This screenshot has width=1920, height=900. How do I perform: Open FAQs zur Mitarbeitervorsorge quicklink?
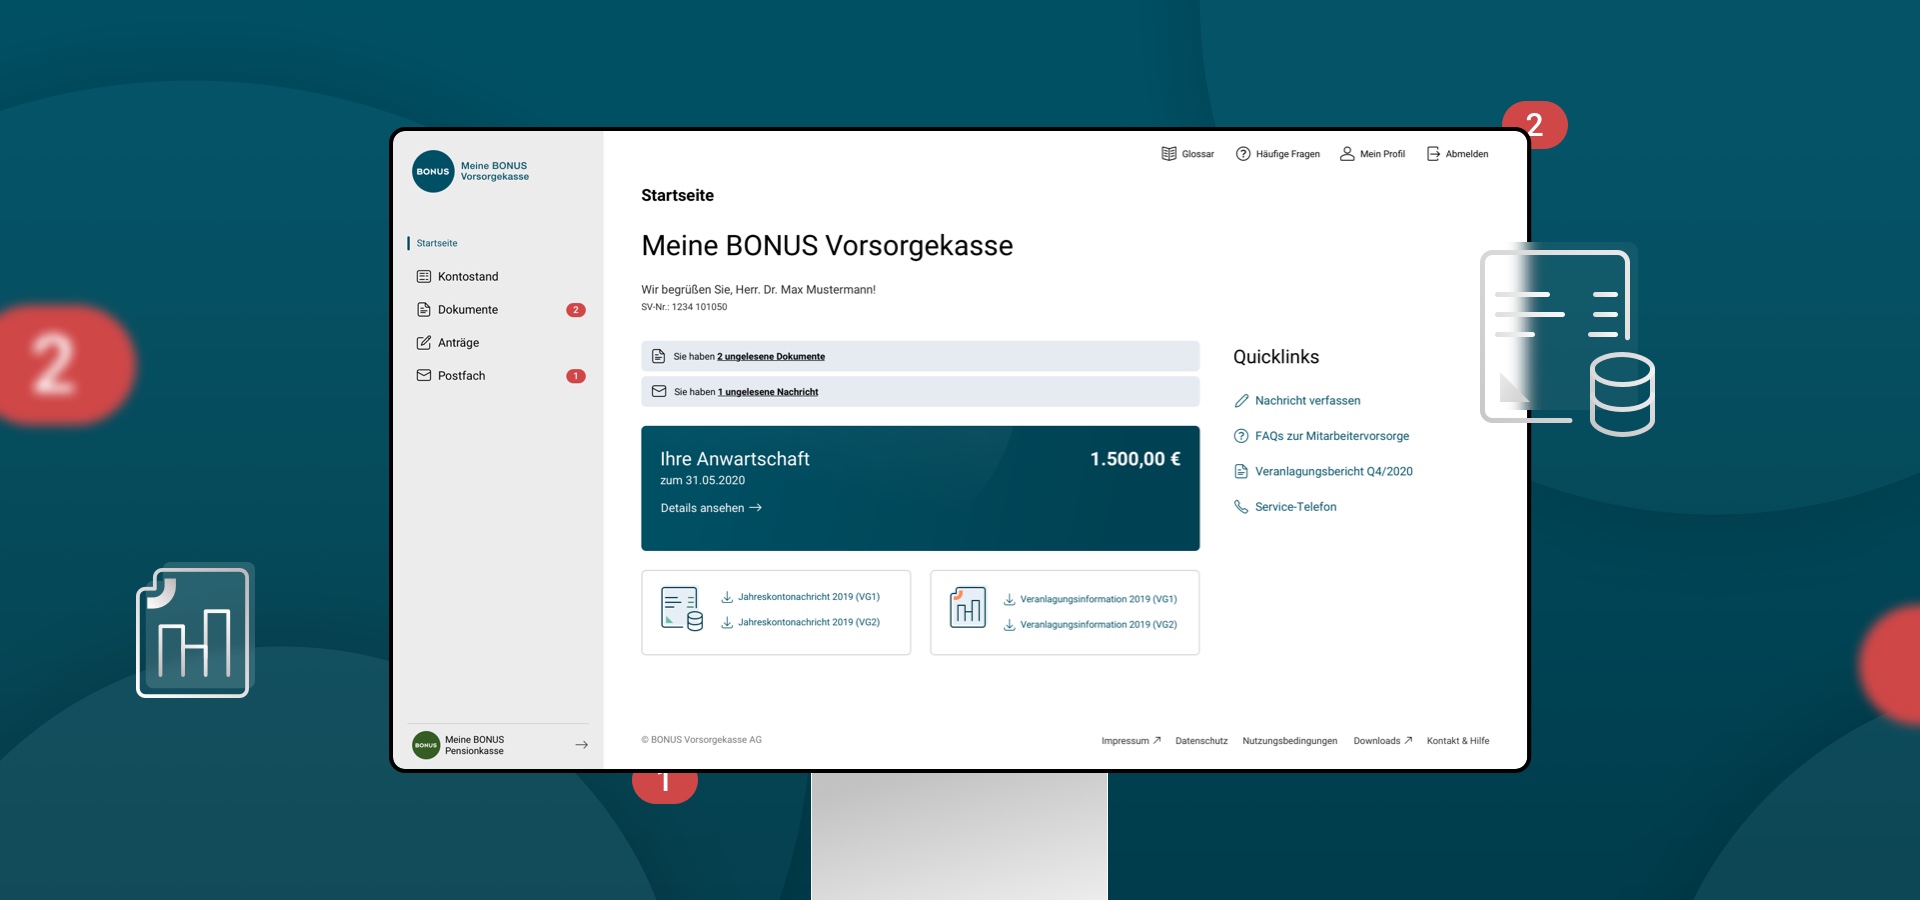point(1332,436)
